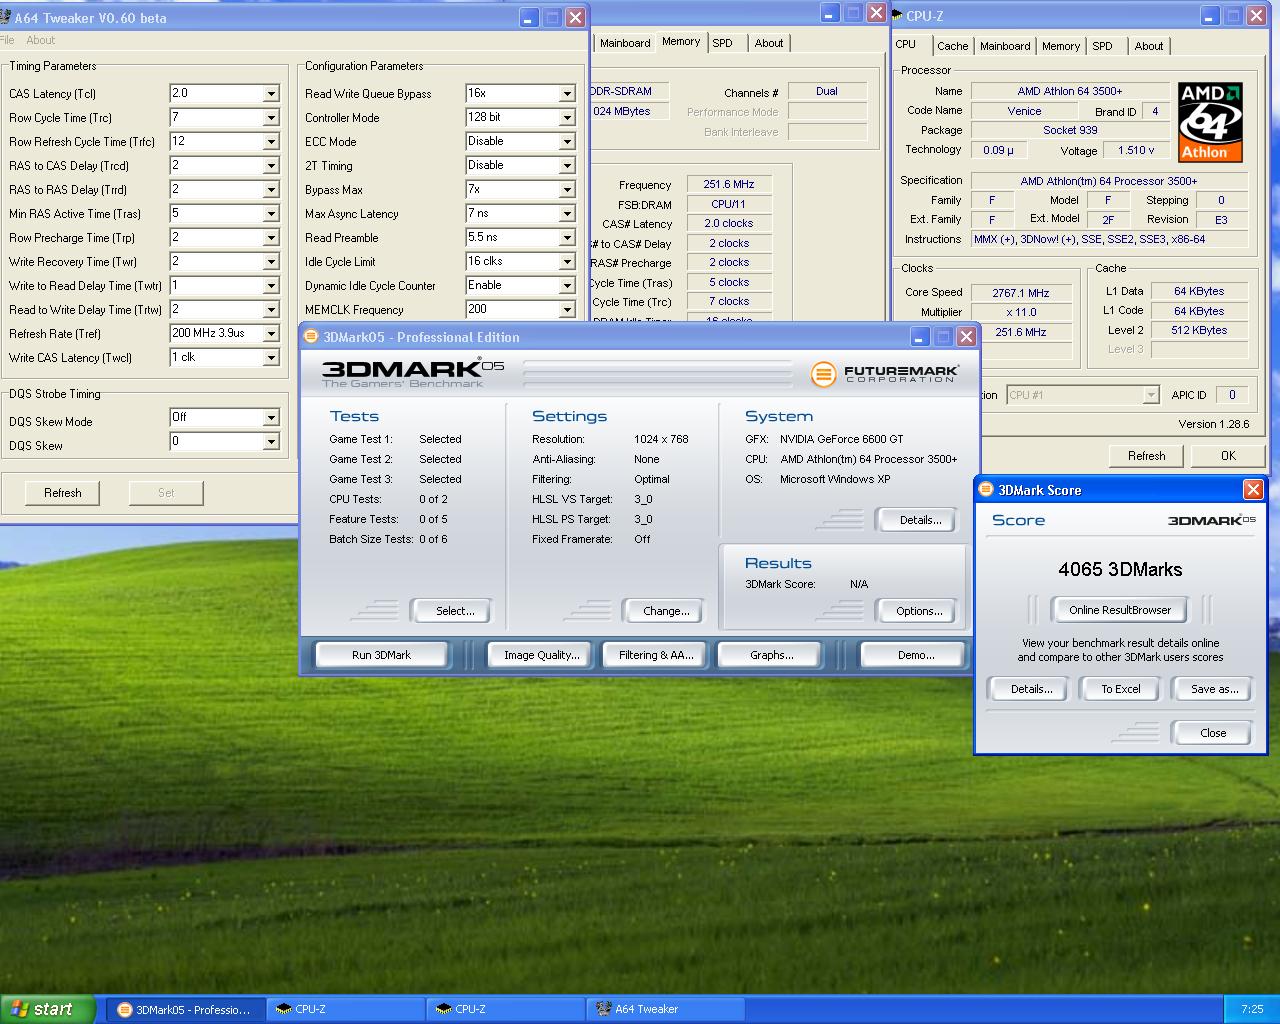
Task: Open the DQS Skew Mode dropdown
Action: 271,417
